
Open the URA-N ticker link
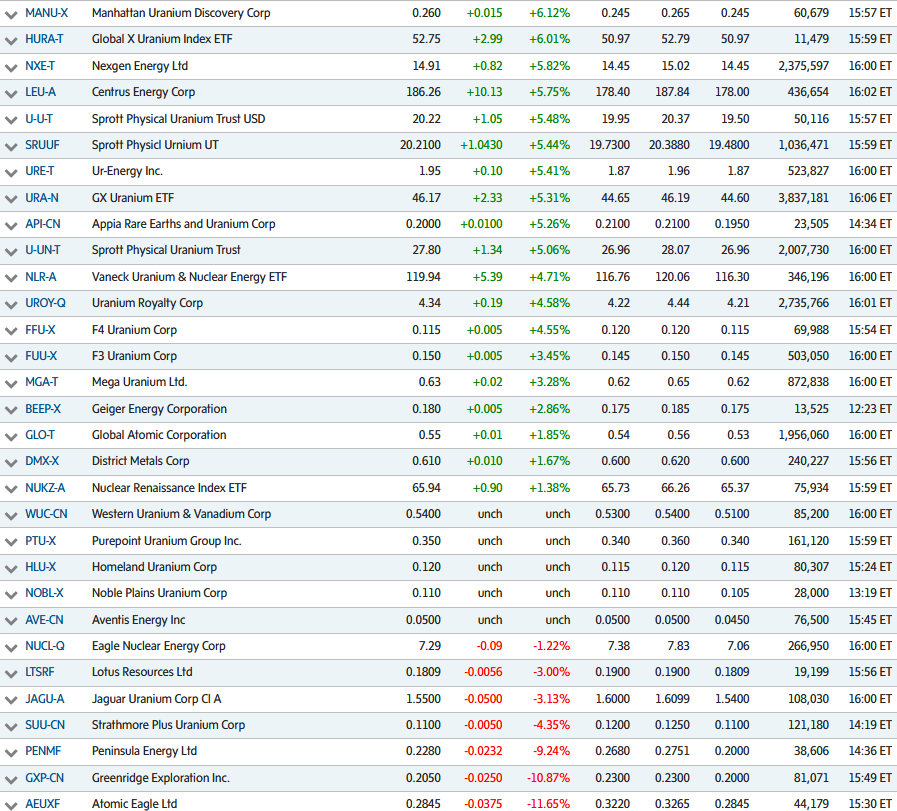(x=42, y=198)
